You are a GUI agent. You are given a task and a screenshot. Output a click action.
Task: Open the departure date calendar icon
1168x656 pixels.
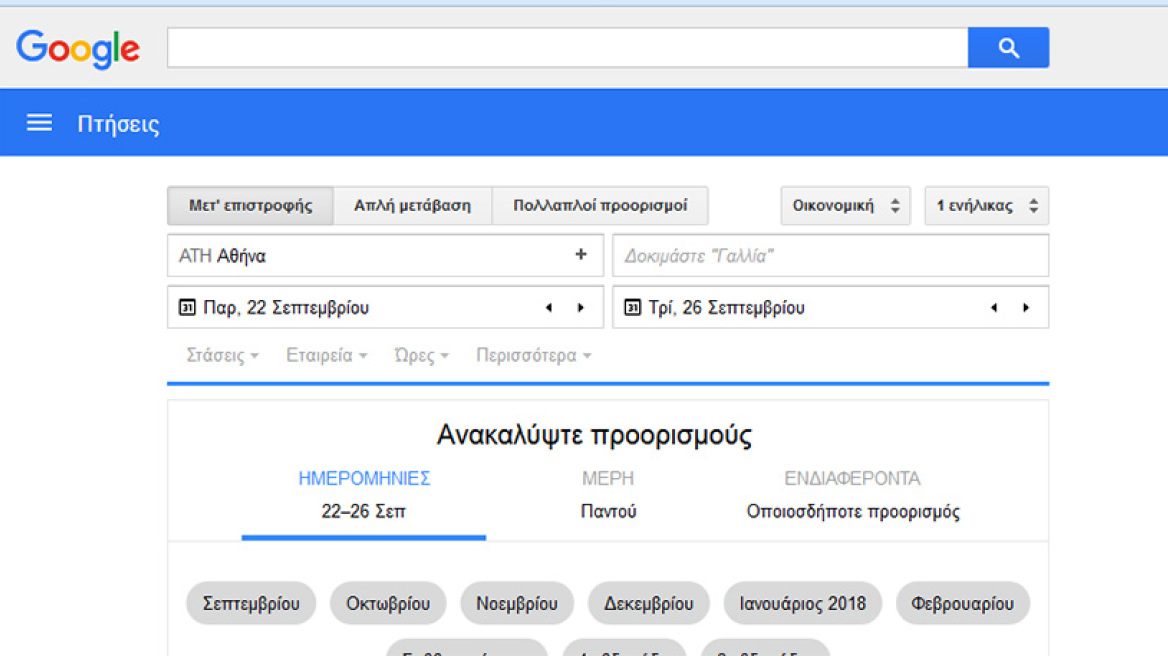coord(186,307)
